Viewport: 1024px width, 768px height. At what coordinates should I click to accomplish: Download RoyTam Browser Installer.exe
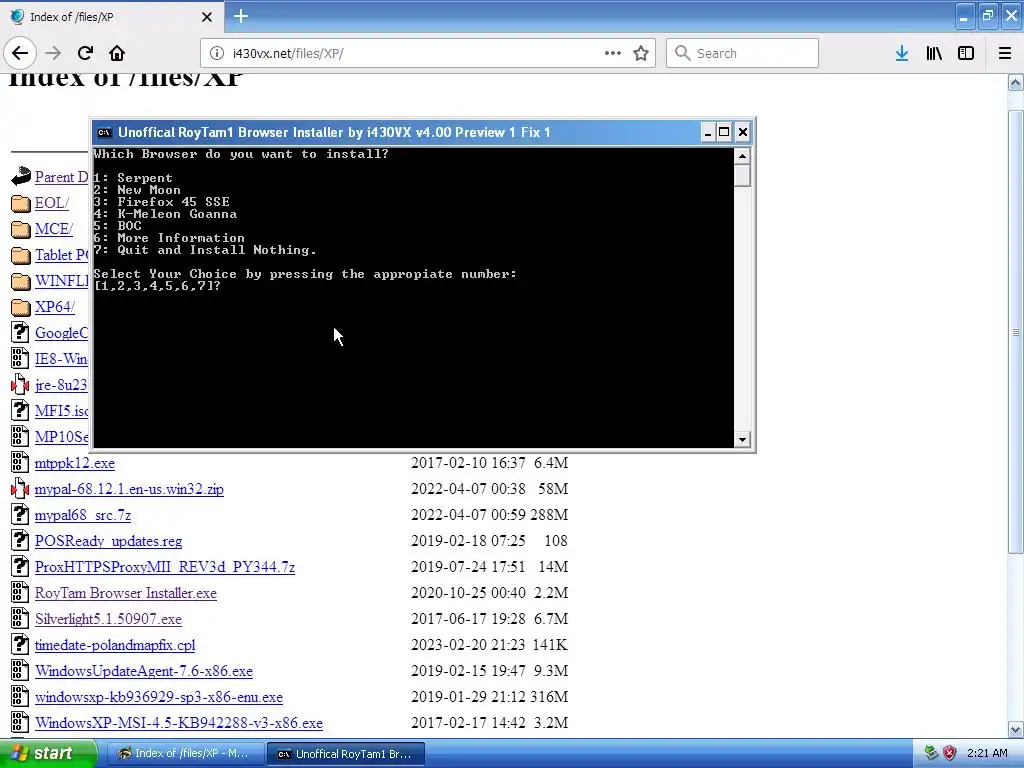pos(125,593)
